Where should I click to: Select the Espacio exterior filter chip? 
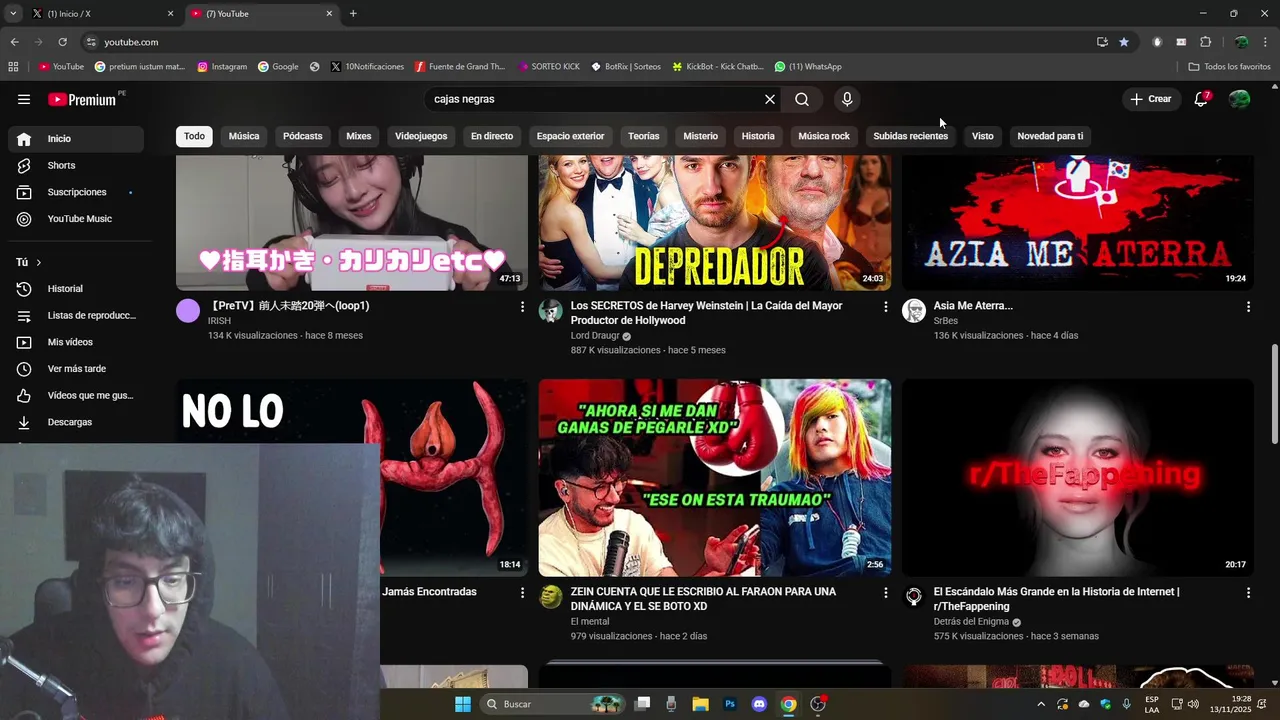coord(570,136)
